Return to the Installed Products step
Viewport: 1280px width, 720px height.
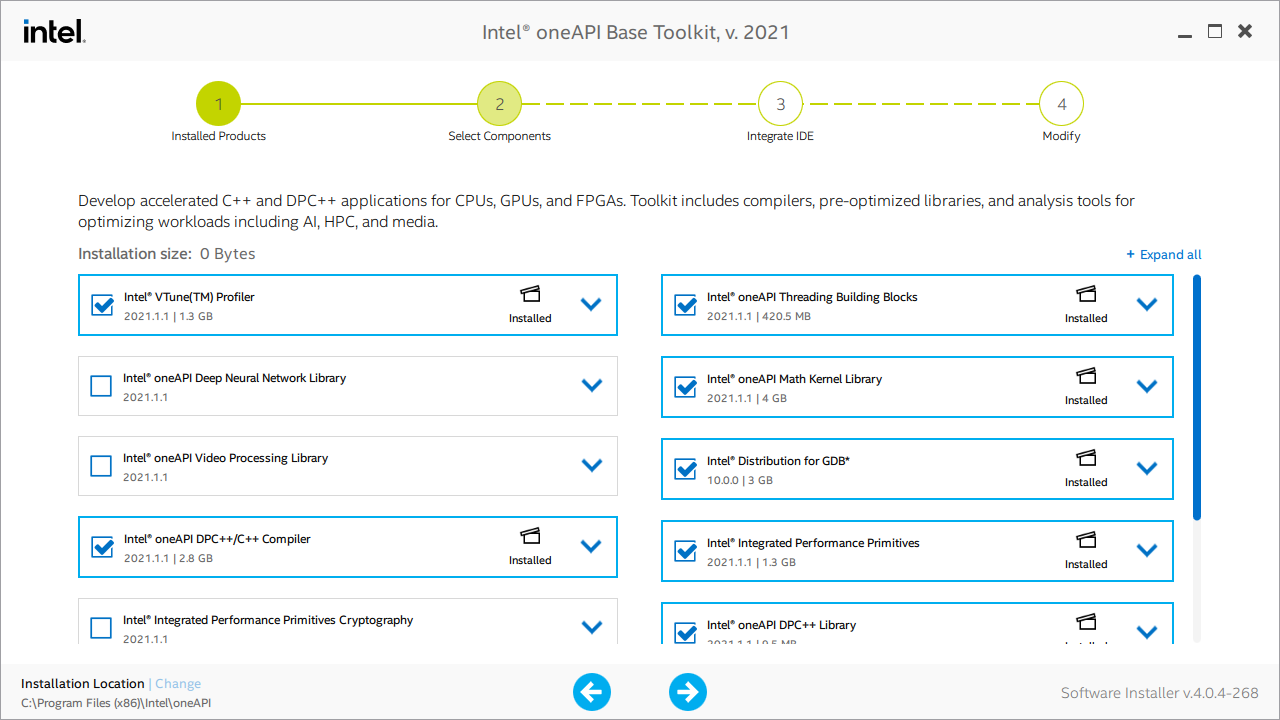pos(219,103)
